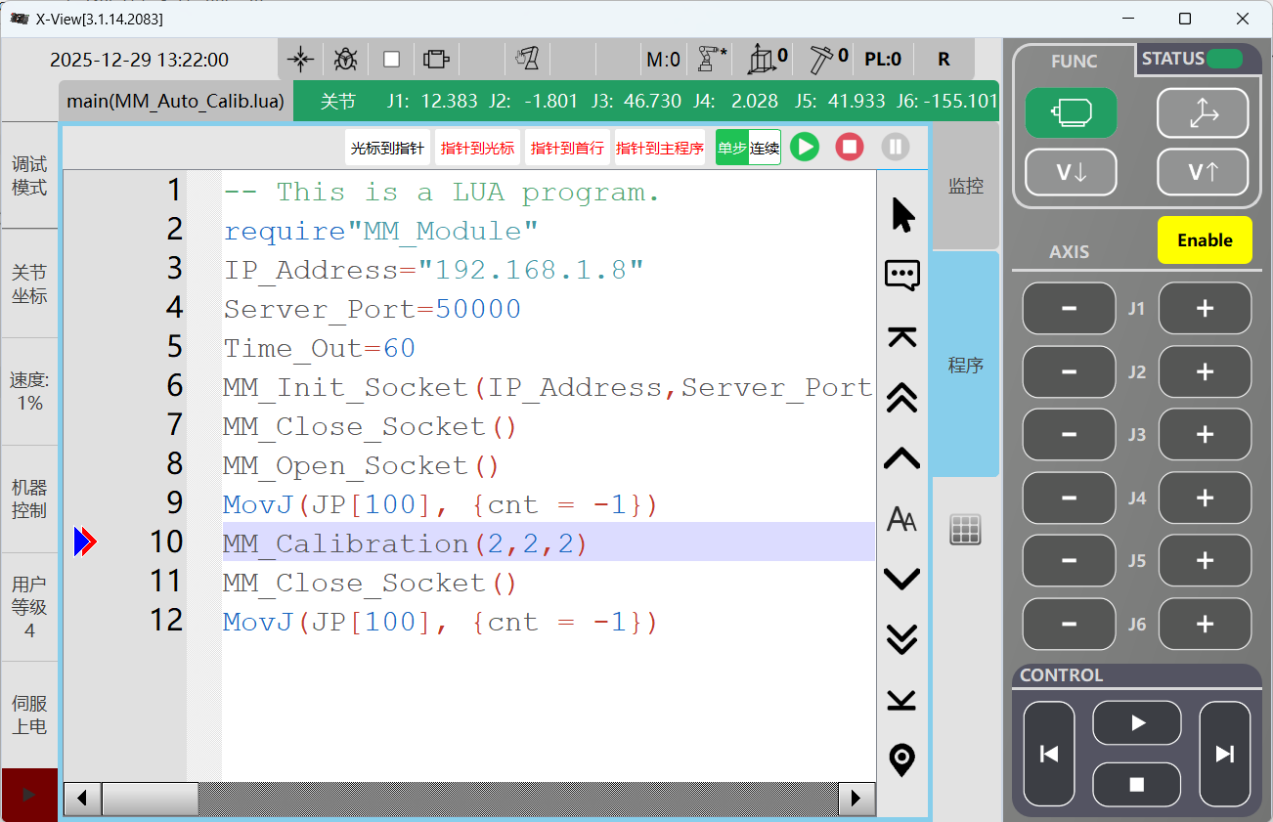Click the double up-chevron navigation icon
The height and width of the screenshot is (822, 1273).
[x=901, y=398]
